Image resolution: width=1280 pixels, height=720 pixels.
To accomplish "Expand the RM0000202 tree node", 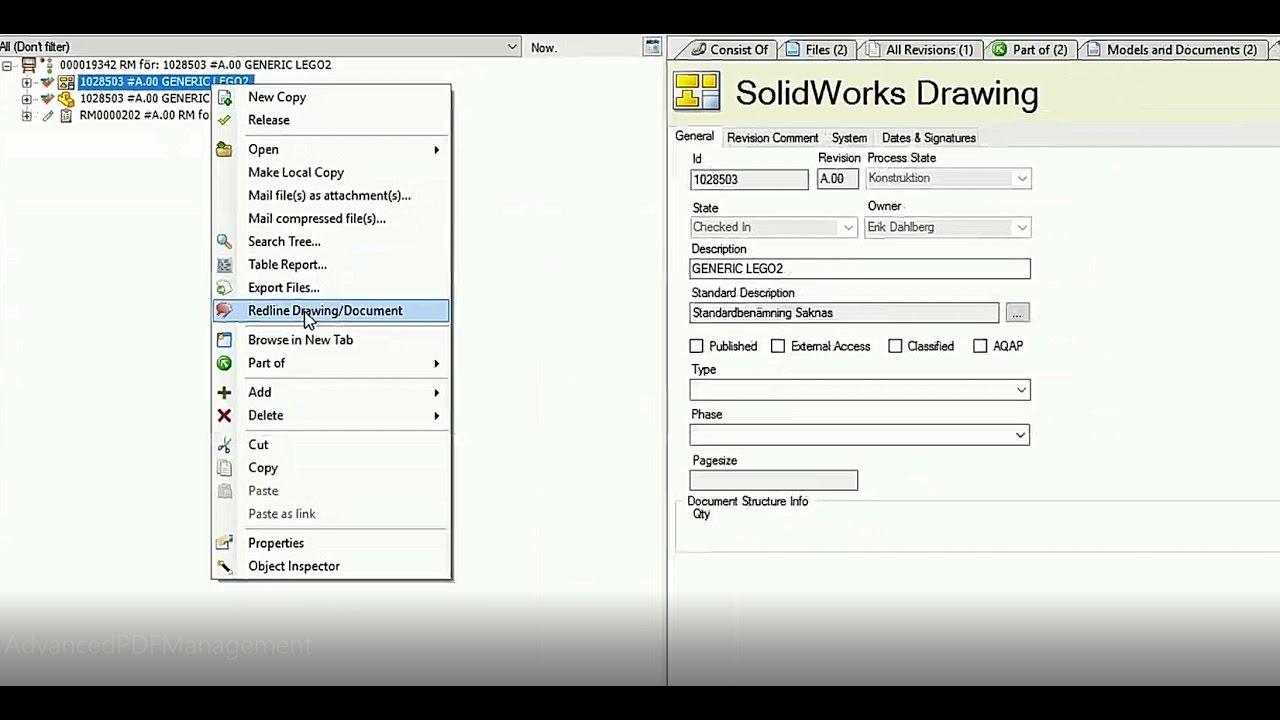I will (x=27, y=115).
